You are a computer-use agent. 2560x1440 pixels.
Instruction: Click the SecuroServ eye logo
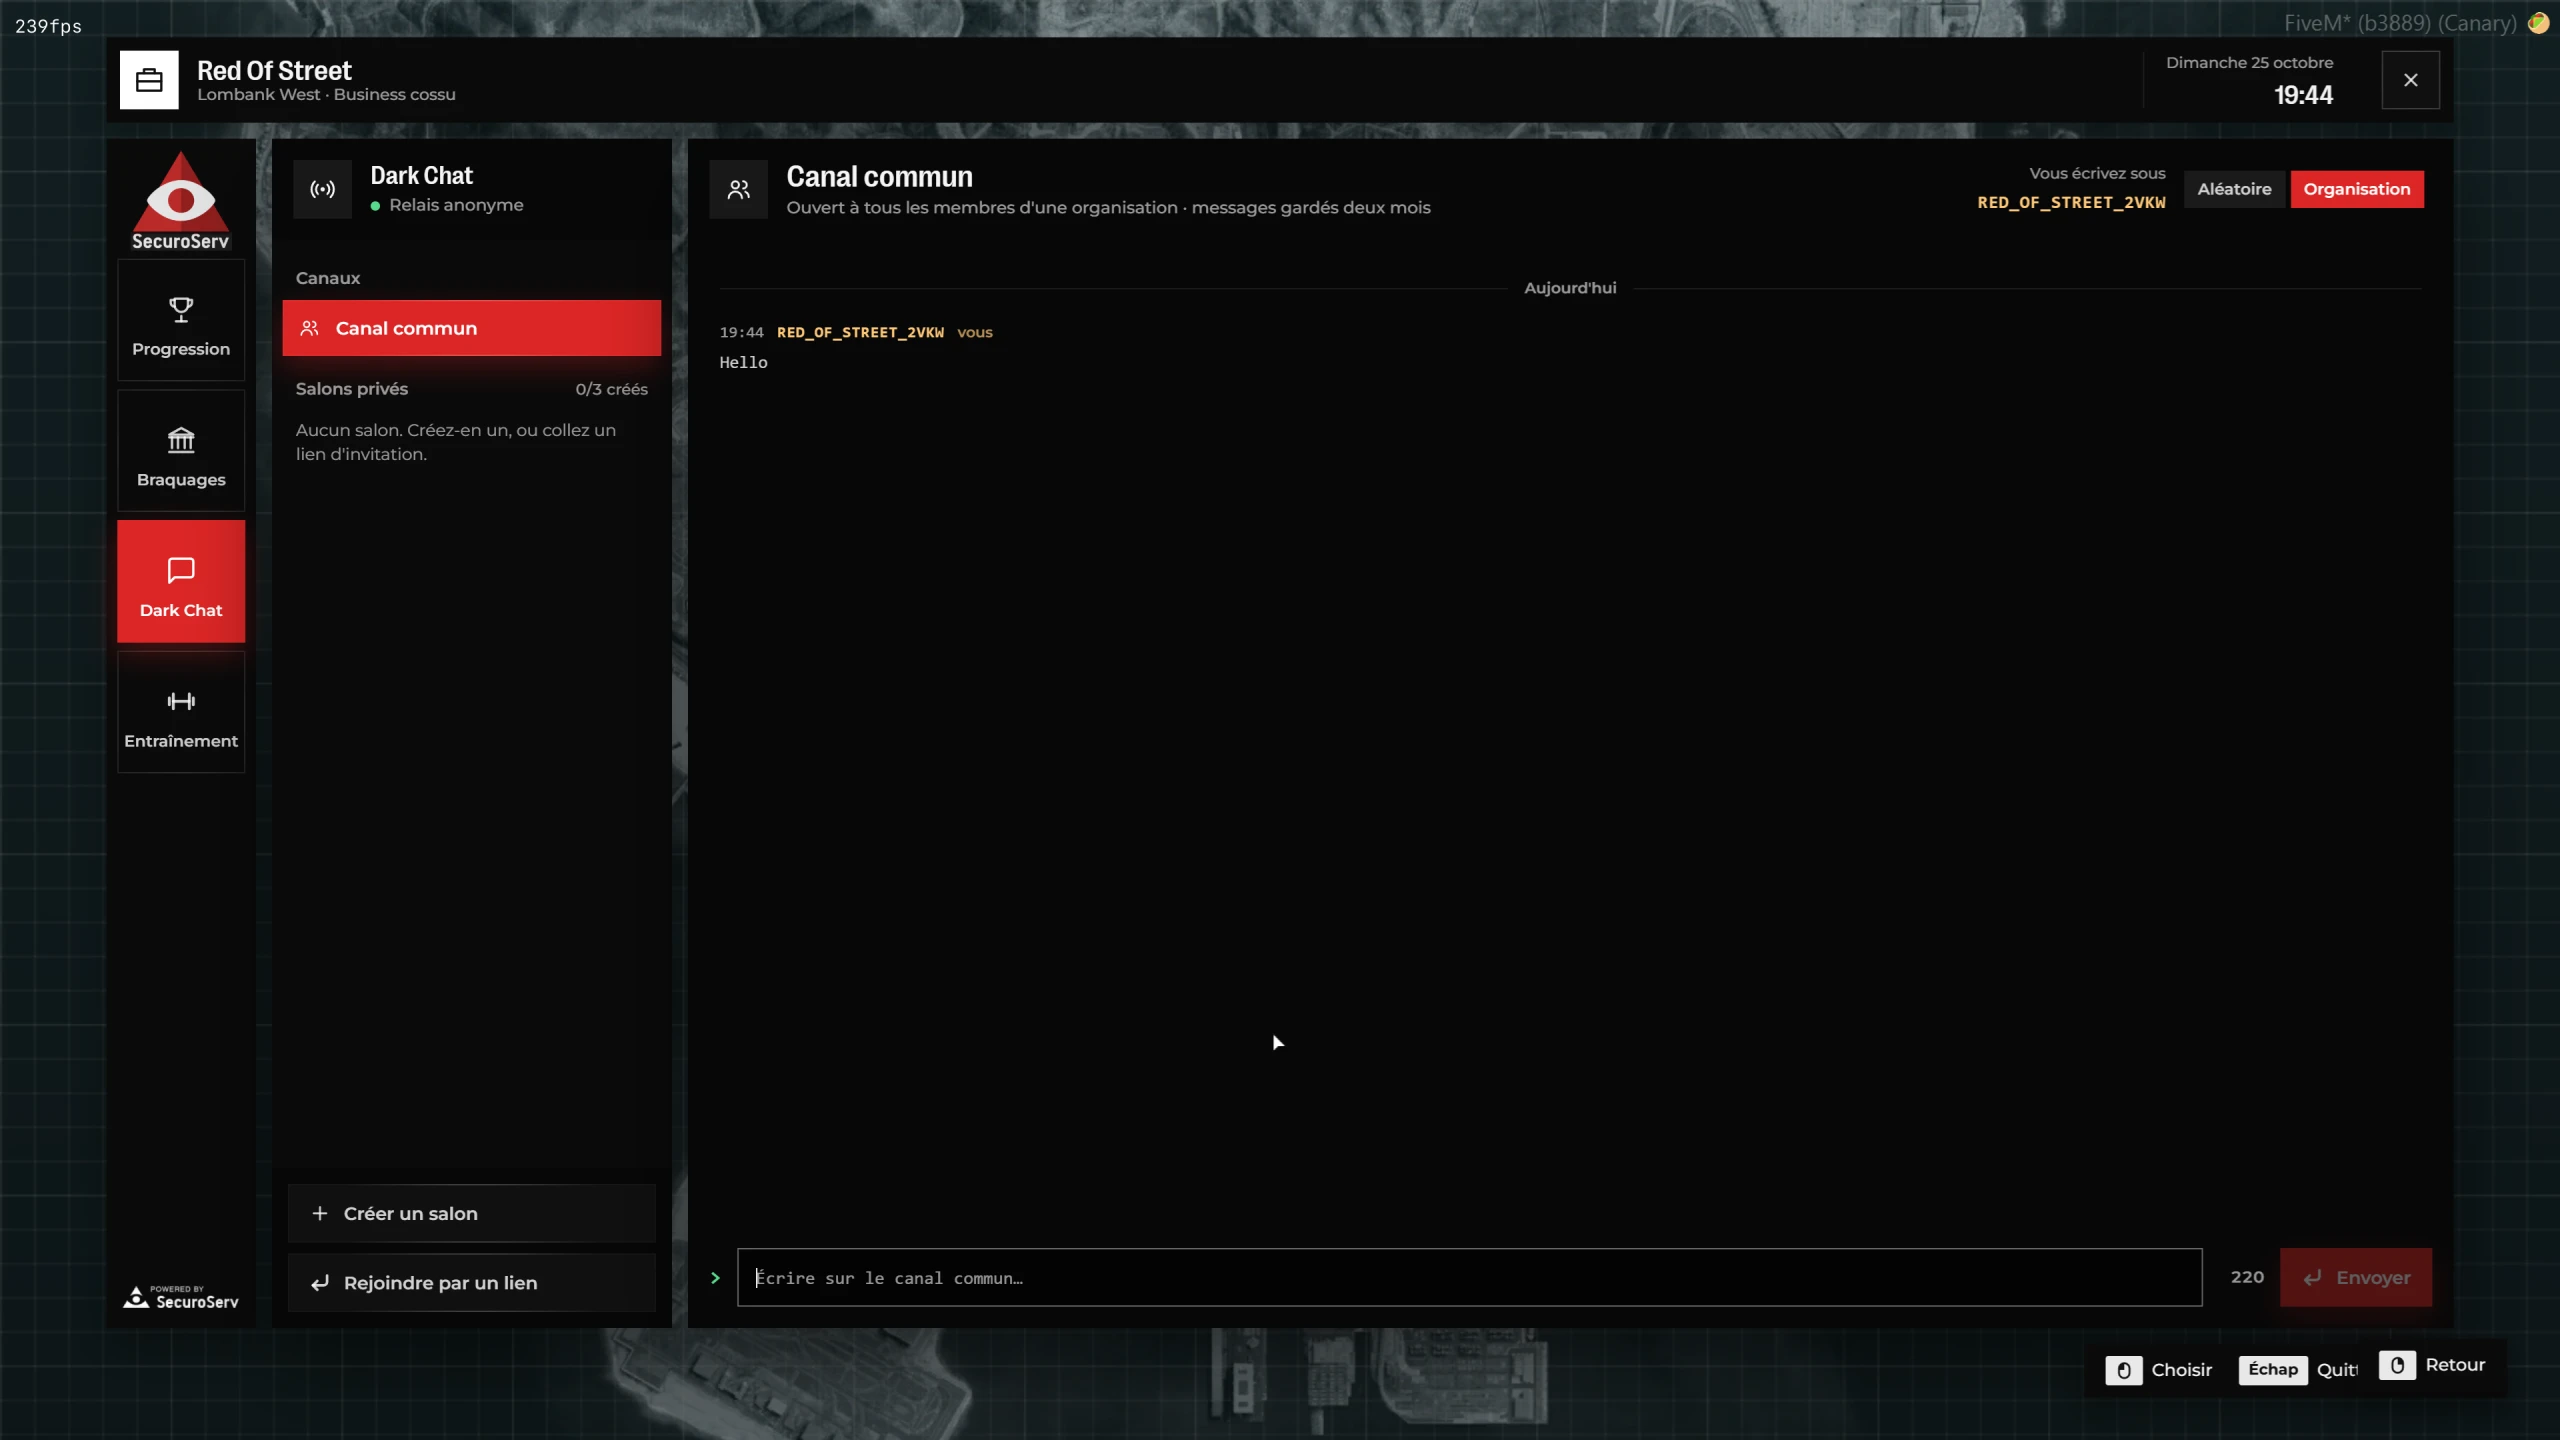181,199
